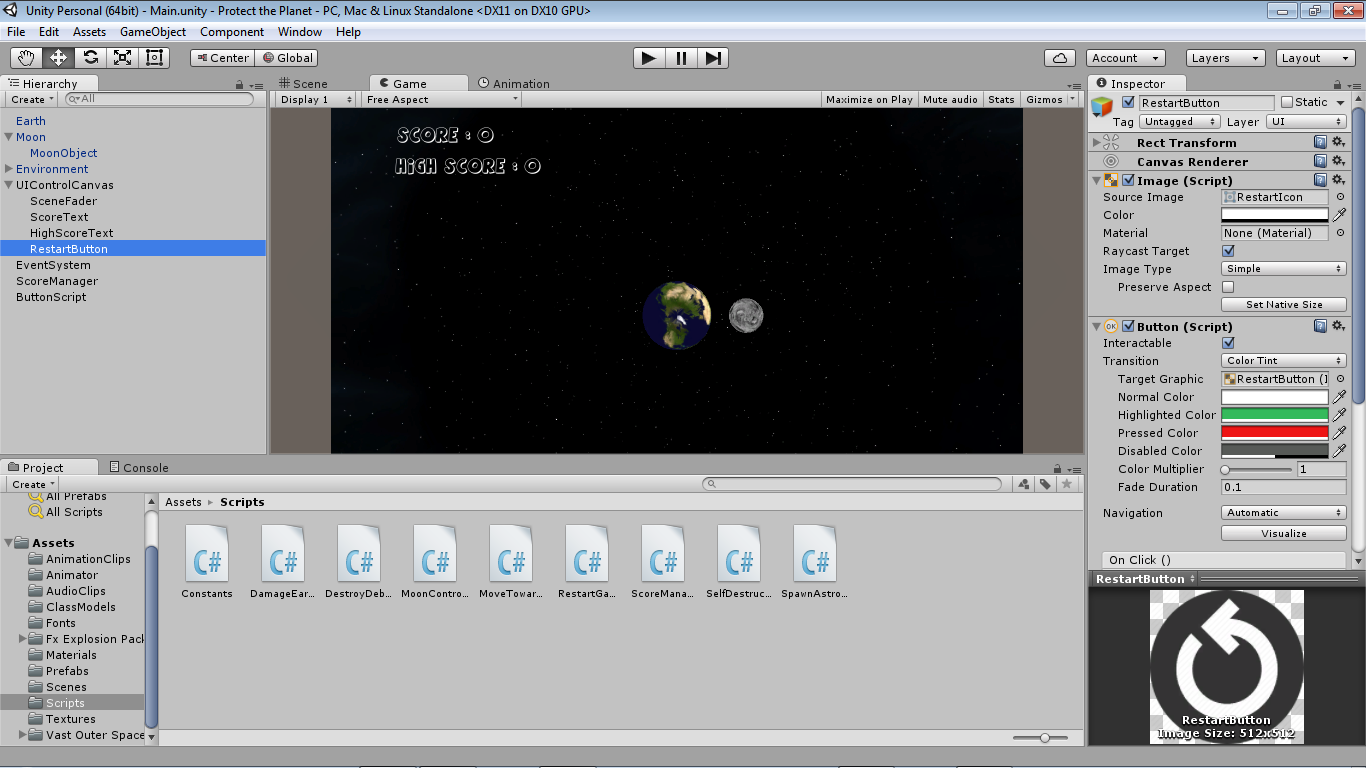Toggle Maximize on Play
Image resolution: width=1366 pixels, height=768 pixels.
coord(869,99)
